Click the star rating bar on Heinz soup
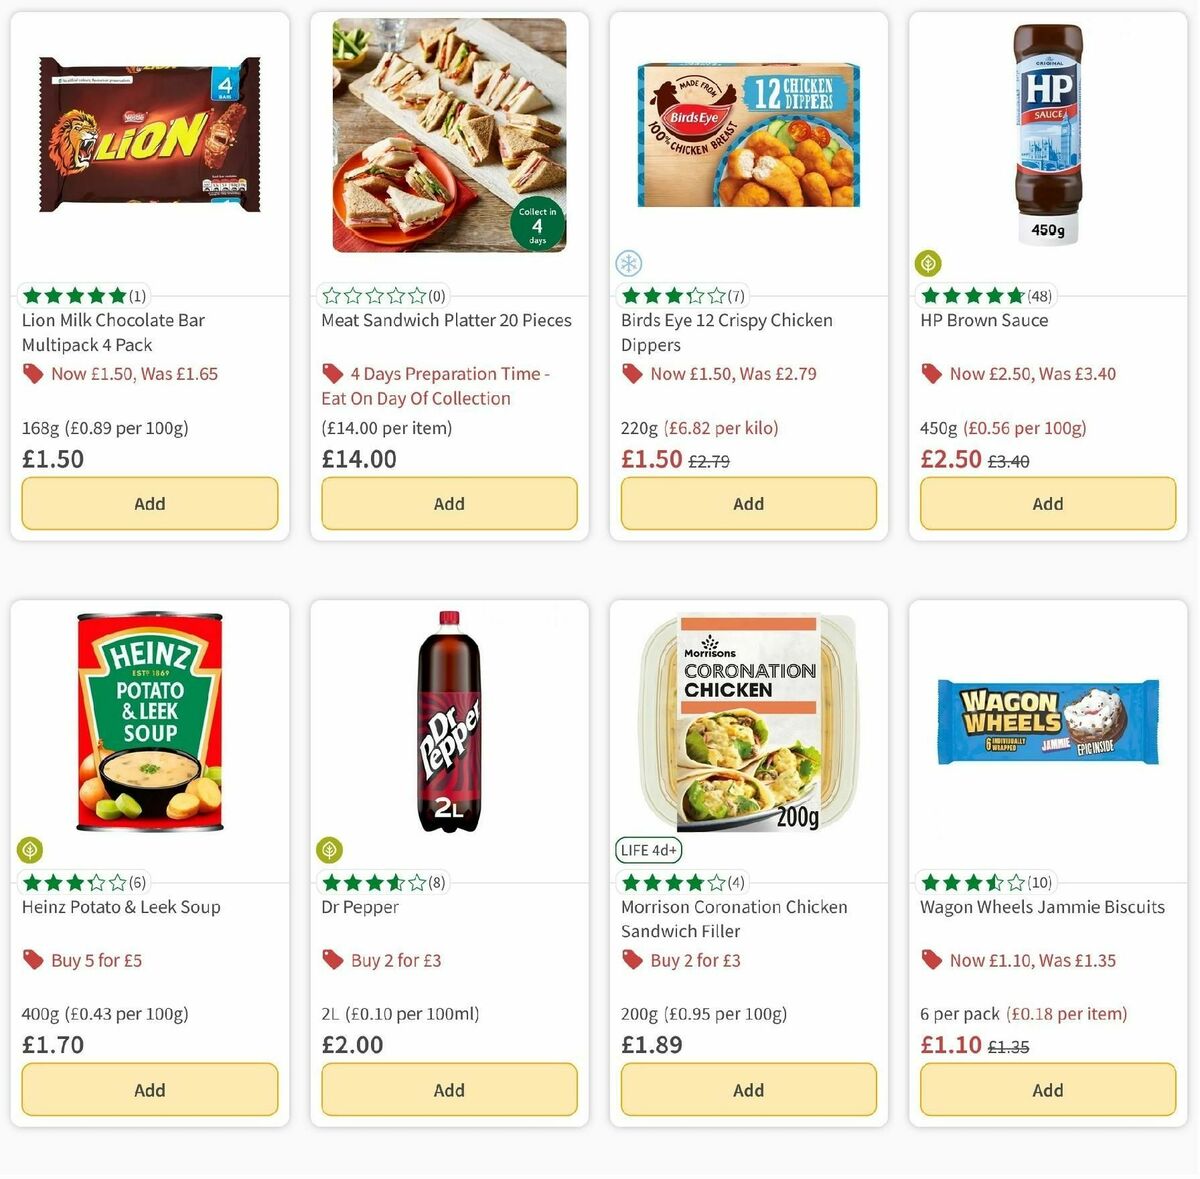This screenshot has height=1179, width=1200. coord(74,882)
